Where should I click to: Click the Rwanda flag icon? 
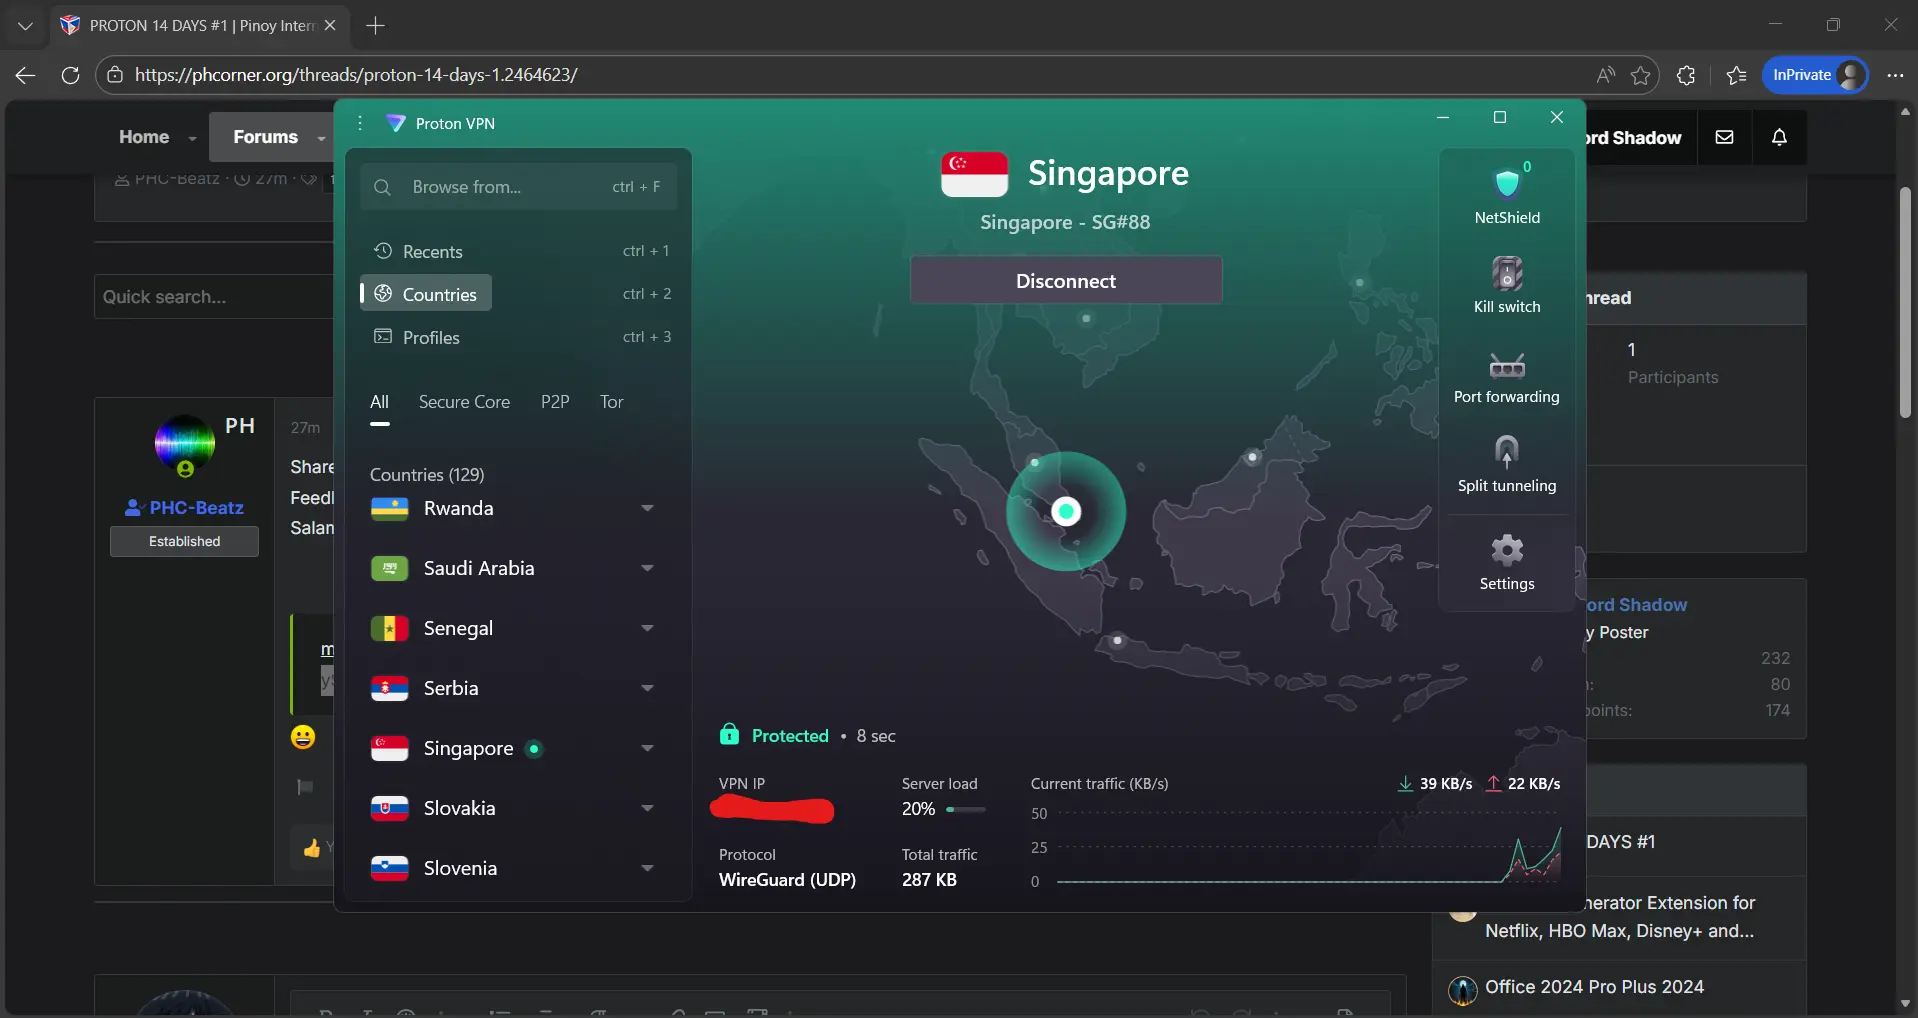tap(390, 509)
